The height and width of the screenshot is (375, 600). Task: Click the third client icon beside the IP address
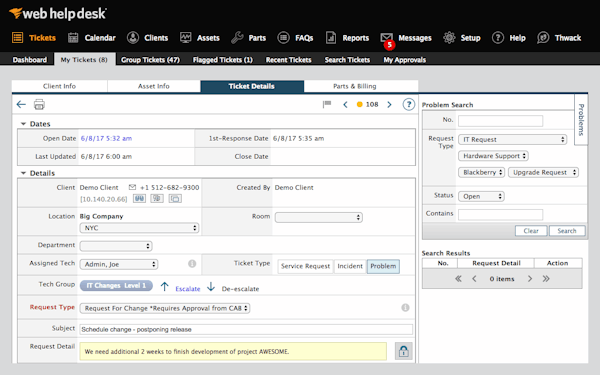click(x=175, y=199)
